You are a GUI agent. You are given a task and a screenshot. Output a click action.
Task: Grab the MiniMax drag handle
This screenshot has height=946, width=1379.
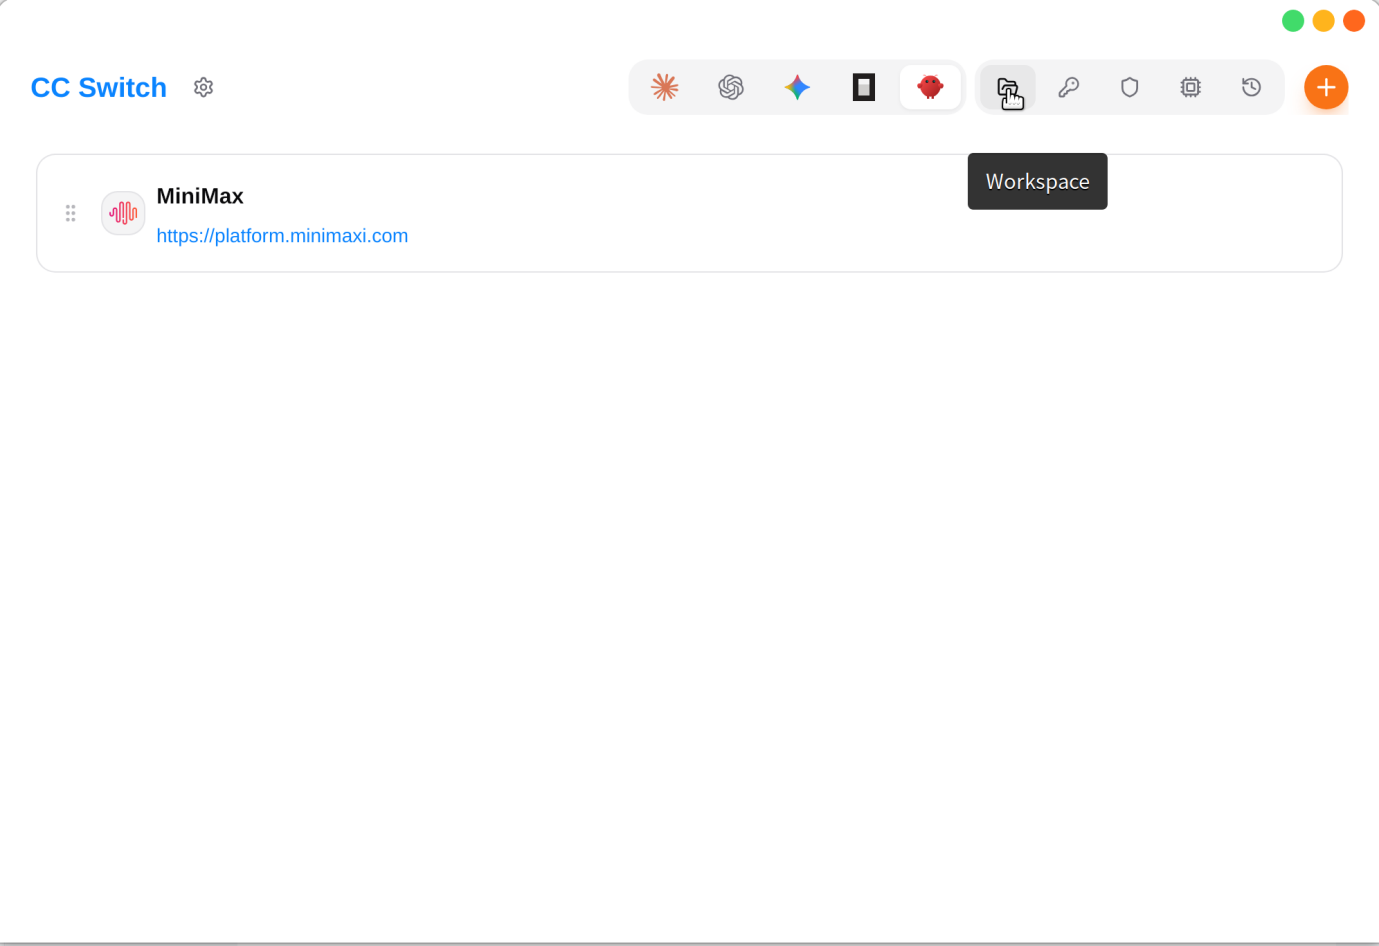coord(70,213)
